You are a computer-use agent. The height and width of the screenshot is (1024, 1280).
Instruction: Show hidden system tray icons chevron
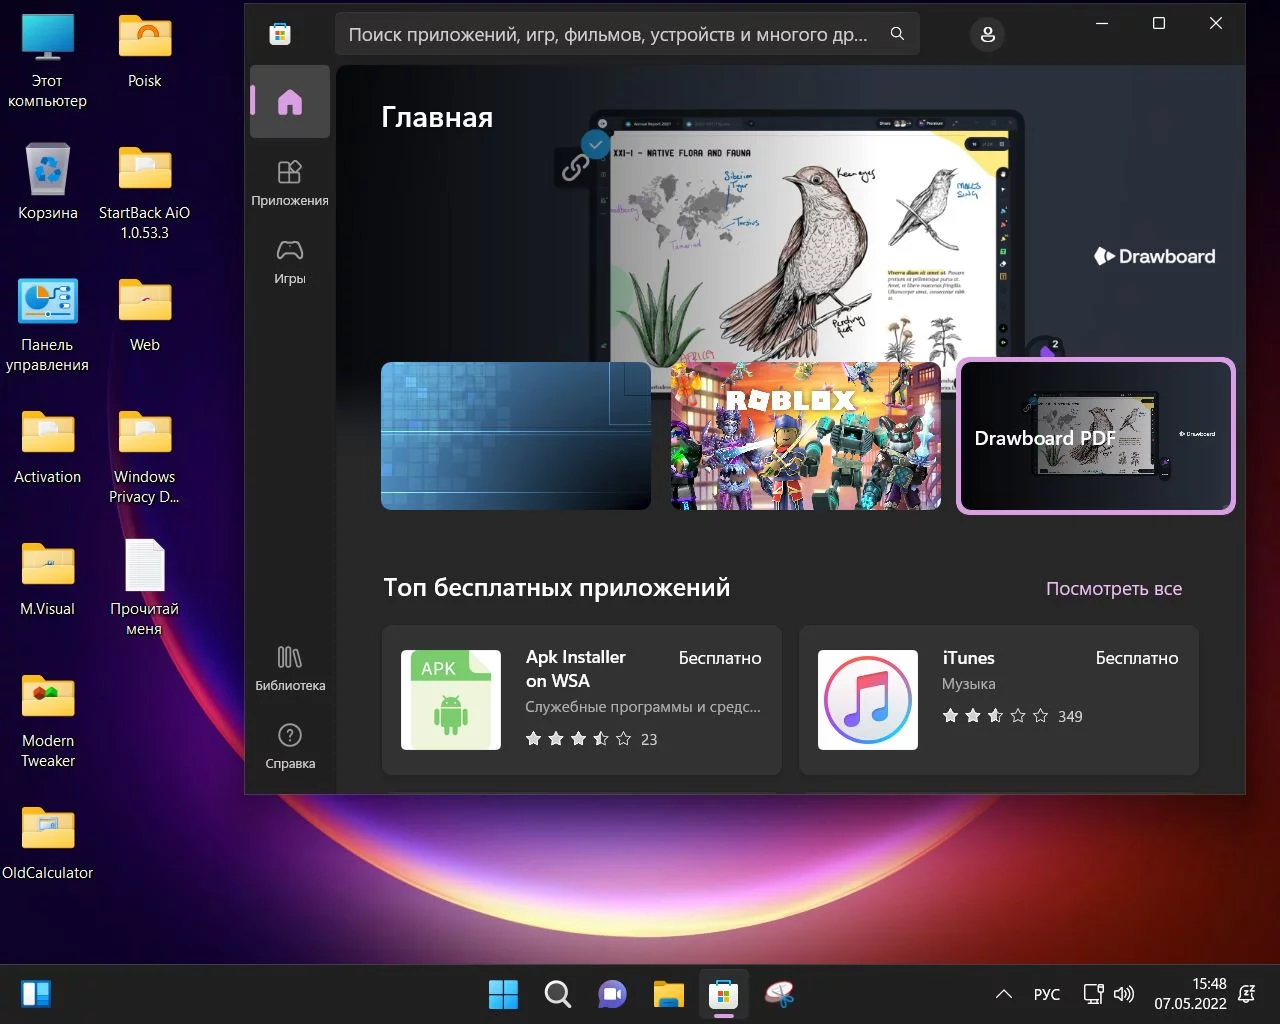tap(1003, 994)
